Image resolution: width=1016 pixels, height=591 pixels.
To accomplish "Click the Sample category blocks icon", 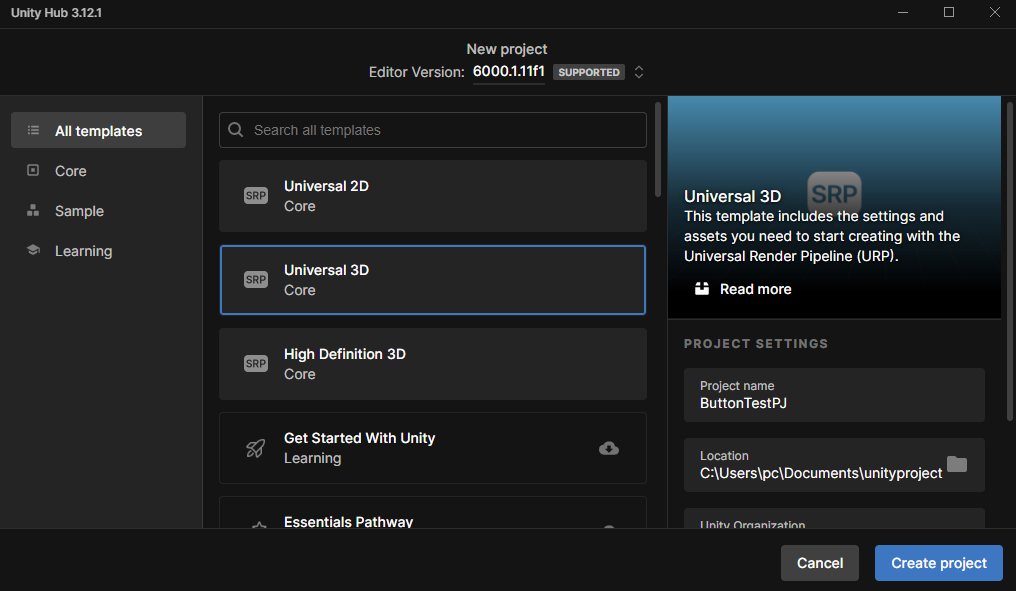I will coord(33,211).
